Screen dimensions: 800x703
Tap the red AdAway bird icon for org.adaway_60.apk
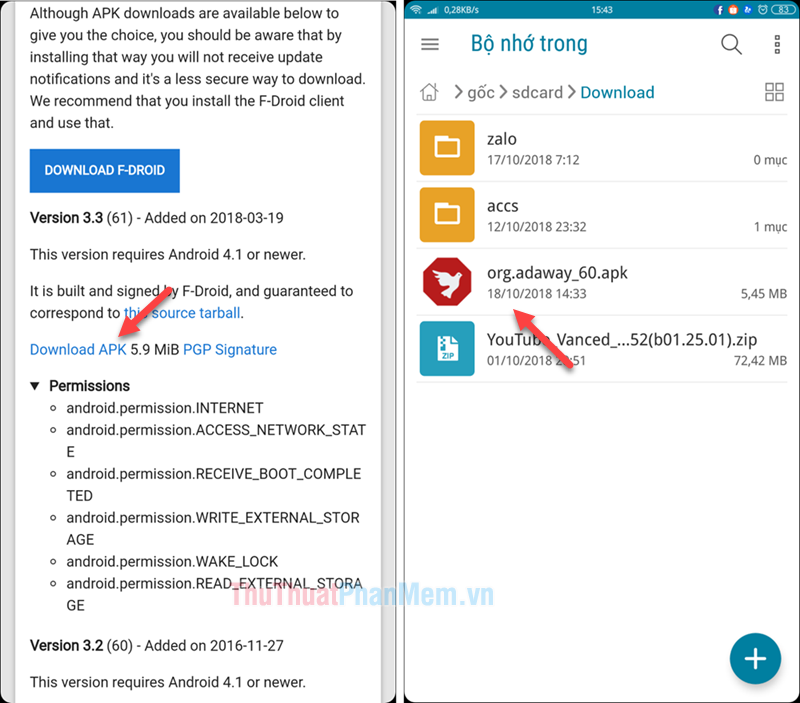point(446,281)
